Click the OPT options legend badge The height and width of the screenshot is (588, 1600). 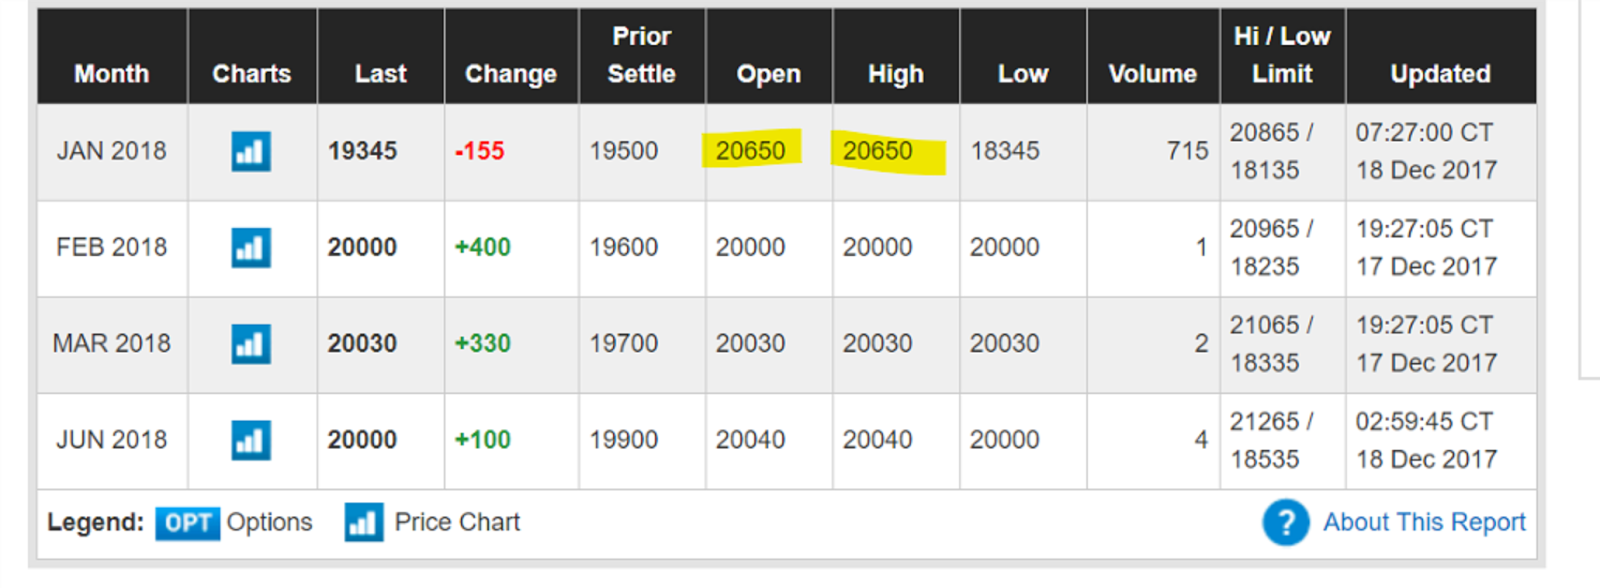click(x=187, y=523)
